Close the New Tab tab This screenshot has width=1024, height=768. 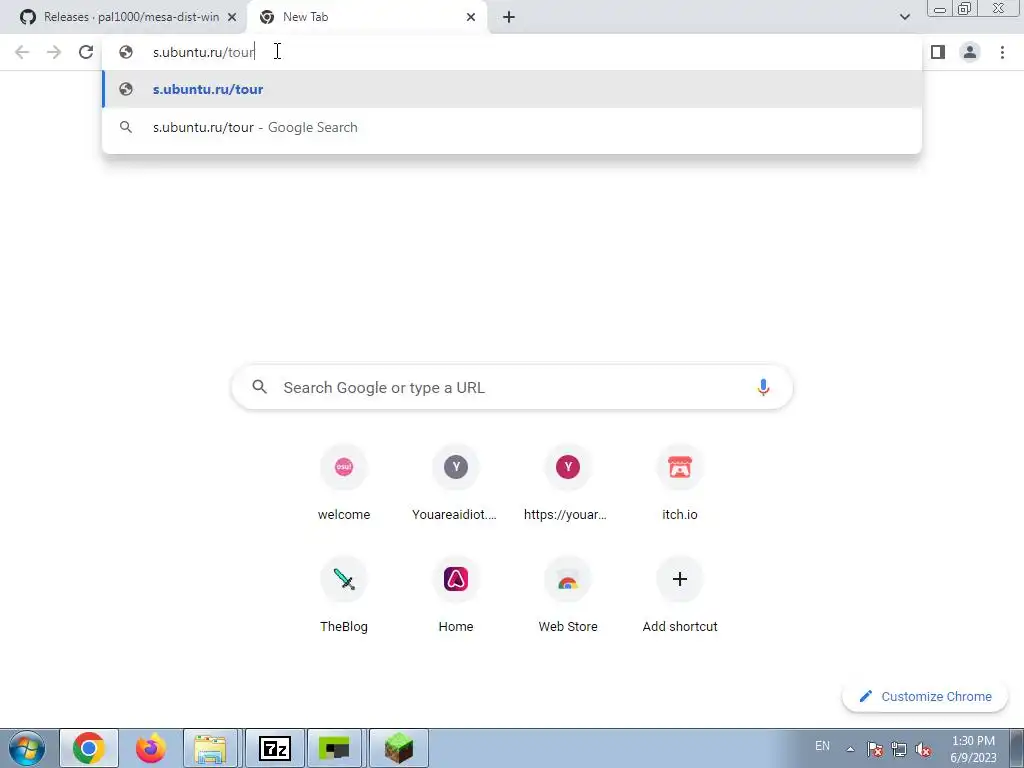[x=471, y=17]
